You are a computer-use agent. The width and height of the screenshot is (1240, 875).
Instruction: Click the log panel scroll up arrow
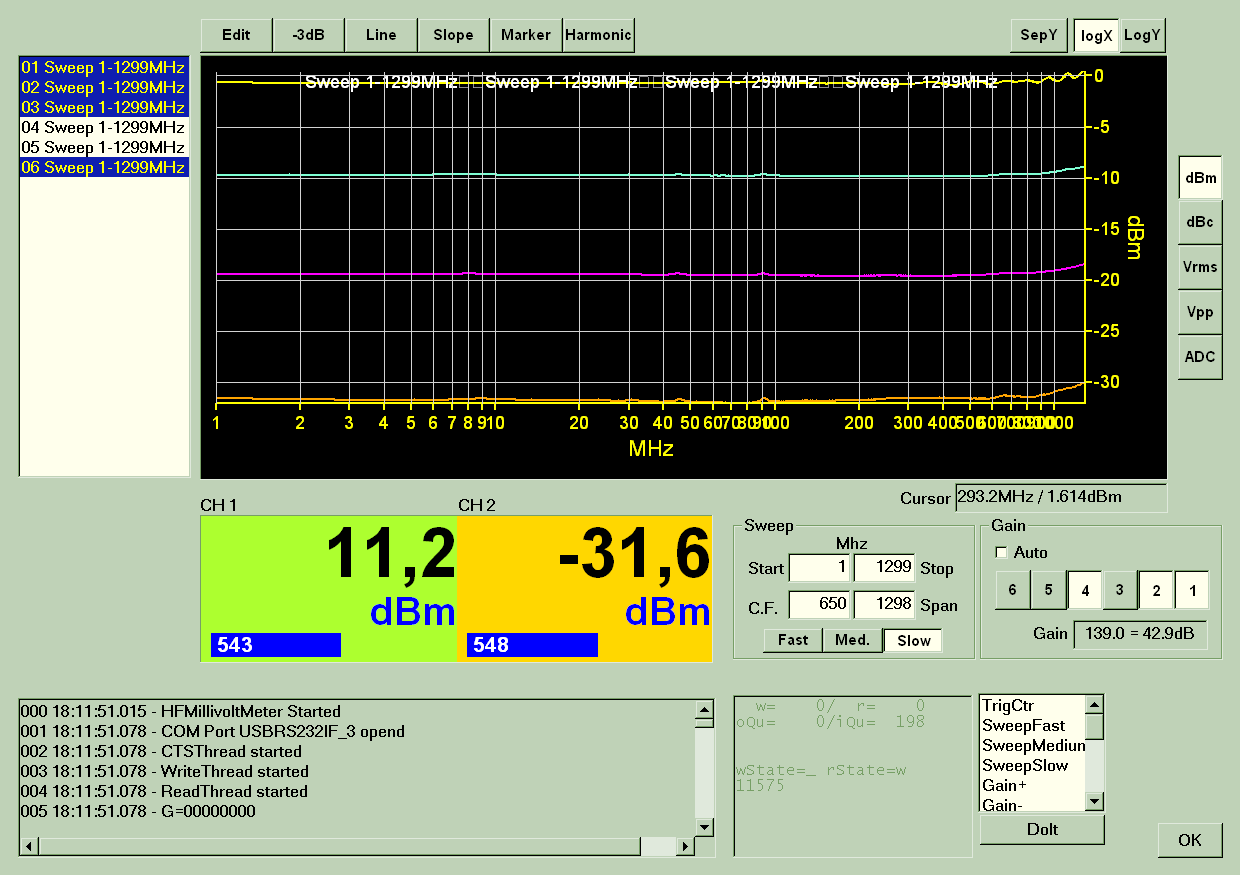(x=705, y=710)
